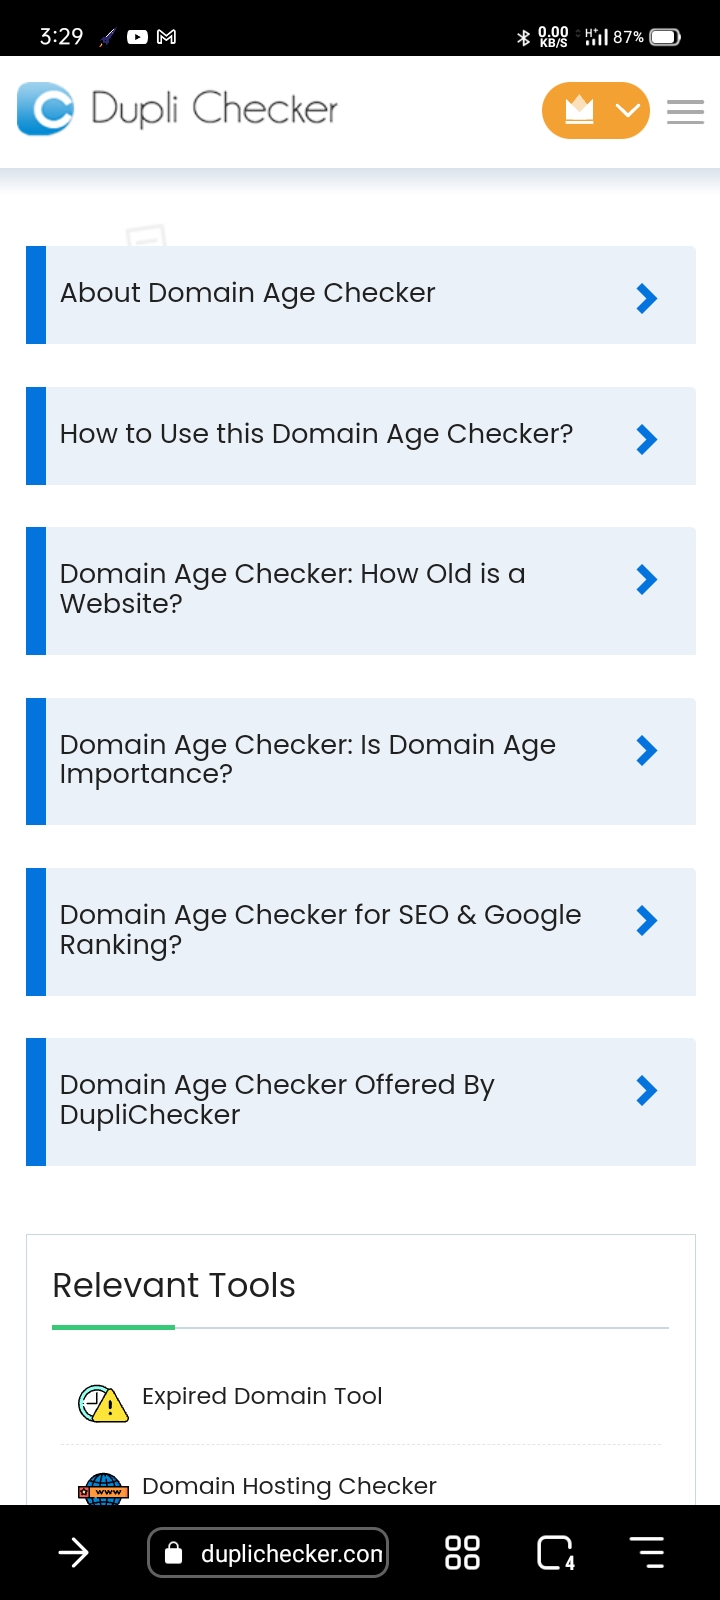This screenshot has height=1600, width=720.
Task: Tap the padlock icon in the address bar
Action: (x=174, y=1552)
